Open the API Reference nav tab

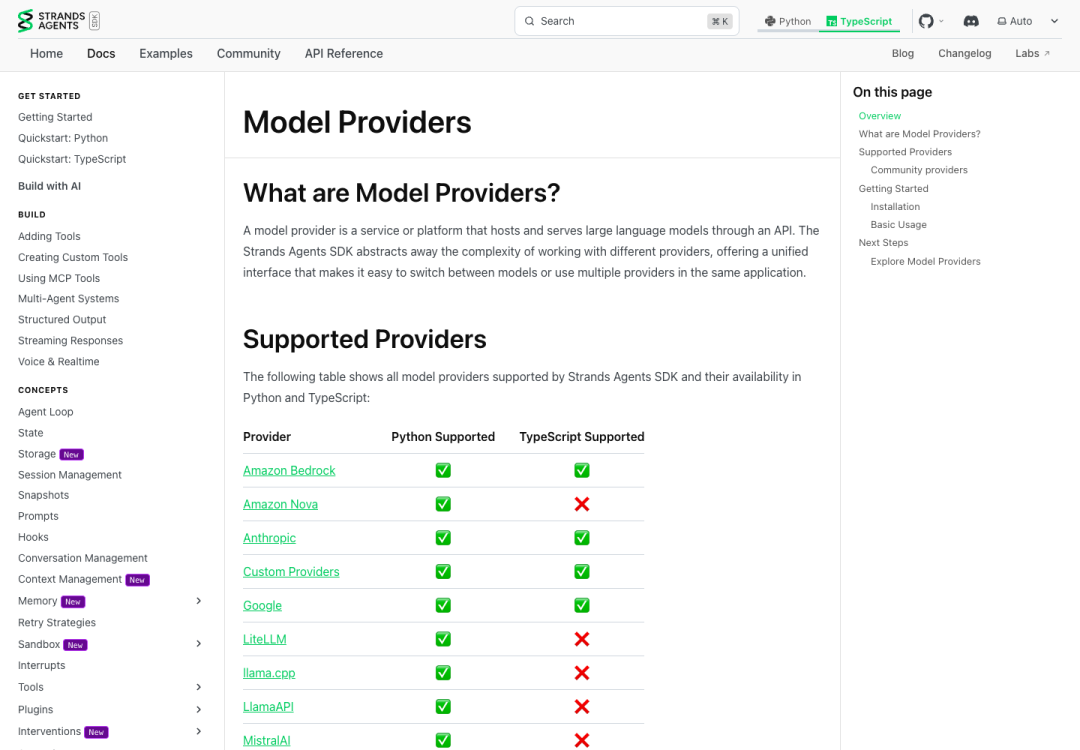click(x=344, y=54)
